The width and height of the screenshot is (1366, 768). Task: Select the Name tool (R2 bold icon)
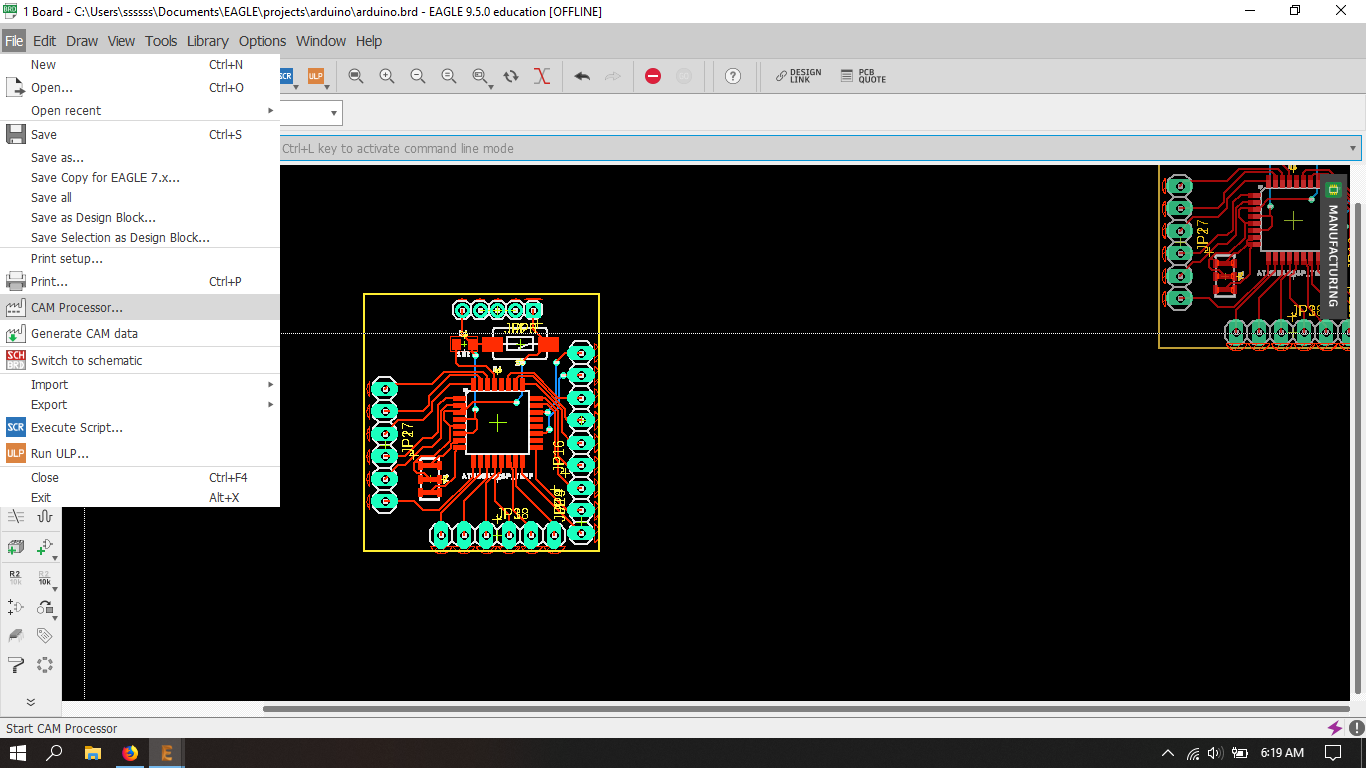pyautogui.click(x=16, y=577)
